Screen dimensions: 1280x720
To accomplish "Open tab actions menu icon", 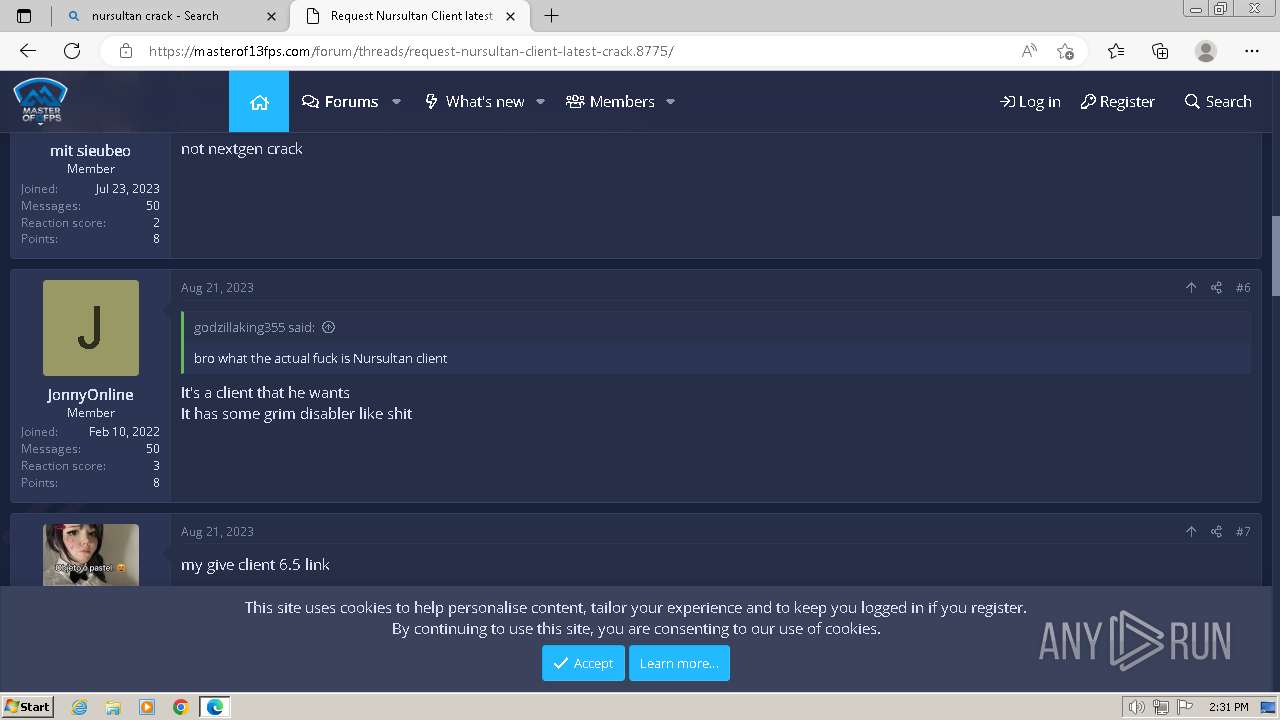I will point(24,16).
